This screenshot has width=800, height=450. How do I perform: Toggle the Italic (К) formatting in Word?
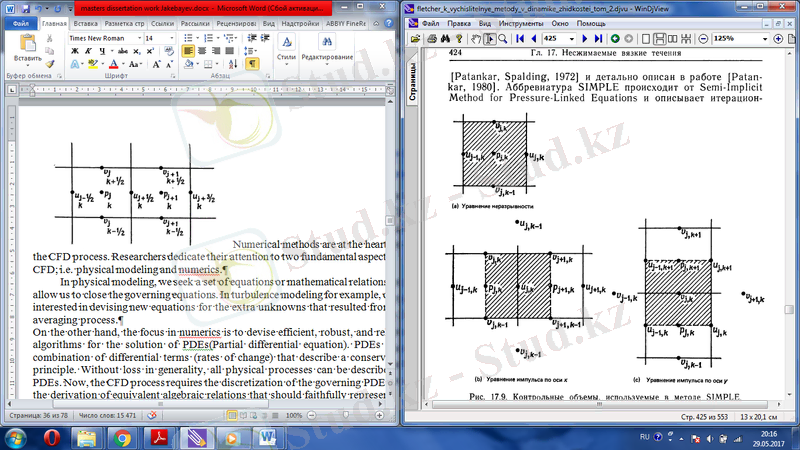click(86, 51)
